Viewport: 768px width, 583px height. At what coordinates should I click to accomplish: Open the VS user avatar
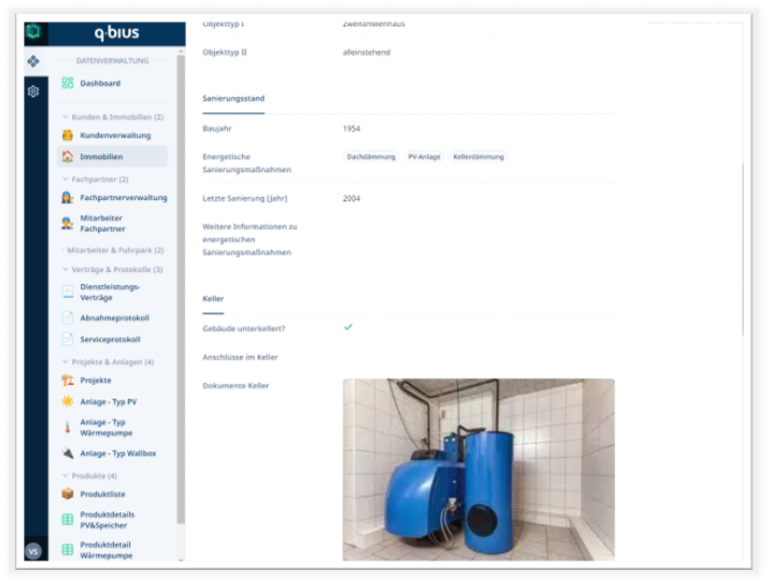[33, 551]
